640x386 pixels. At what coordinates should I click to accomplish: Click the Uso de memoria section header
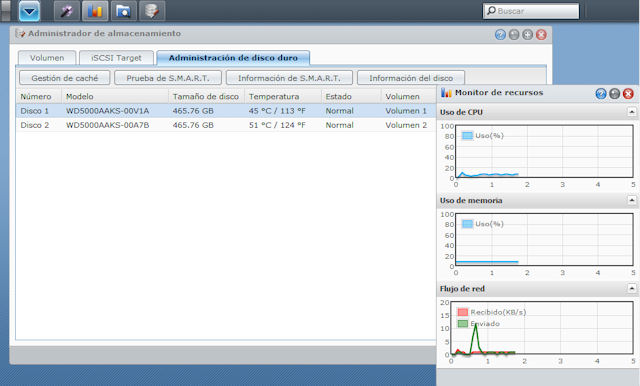pos(537,200)
